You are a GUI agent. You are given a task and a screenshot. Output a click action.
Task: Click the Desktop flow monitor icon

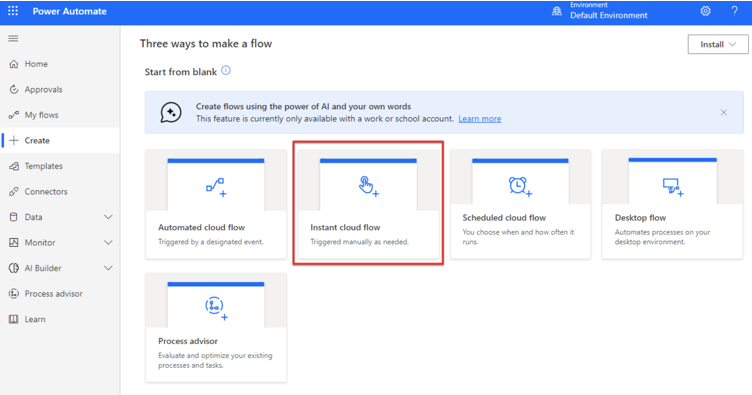point(673,187)
